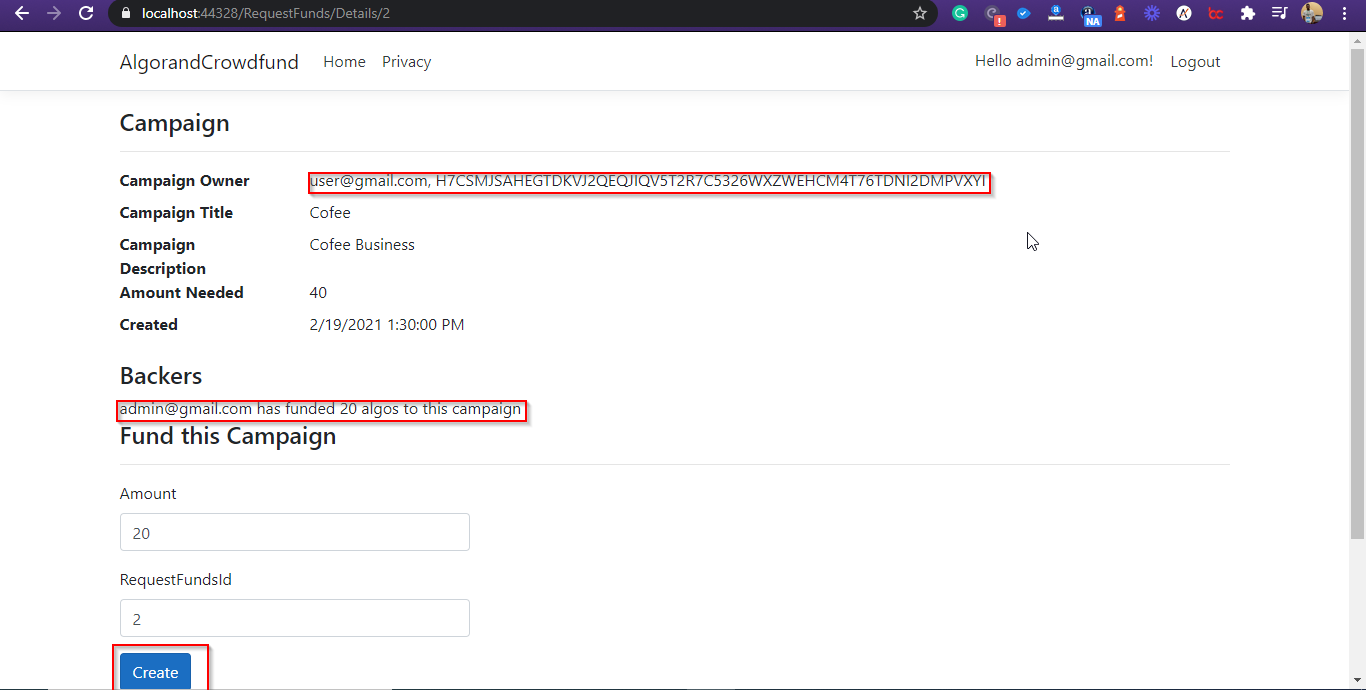Click the URL address bar
1366x690 pixels.
coord(500,14)
